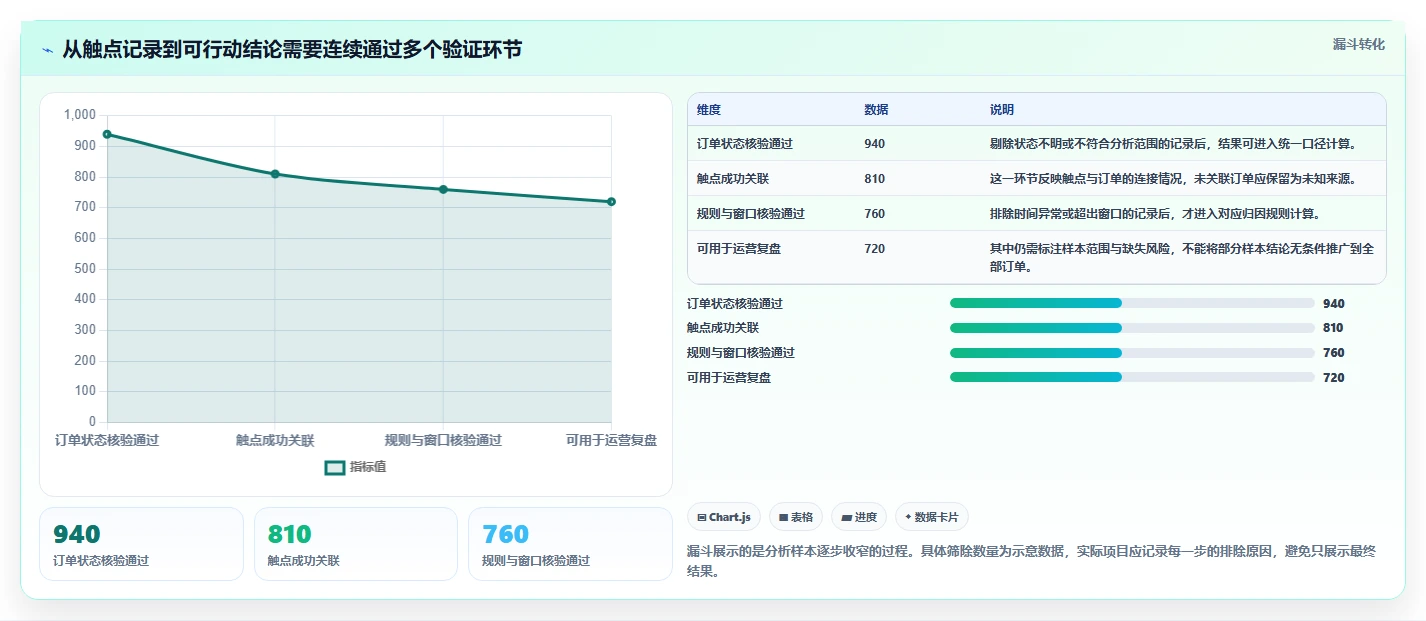Click the 数据 column header
The width and height of the screenshot is (1426, 621).
[876, 110]
